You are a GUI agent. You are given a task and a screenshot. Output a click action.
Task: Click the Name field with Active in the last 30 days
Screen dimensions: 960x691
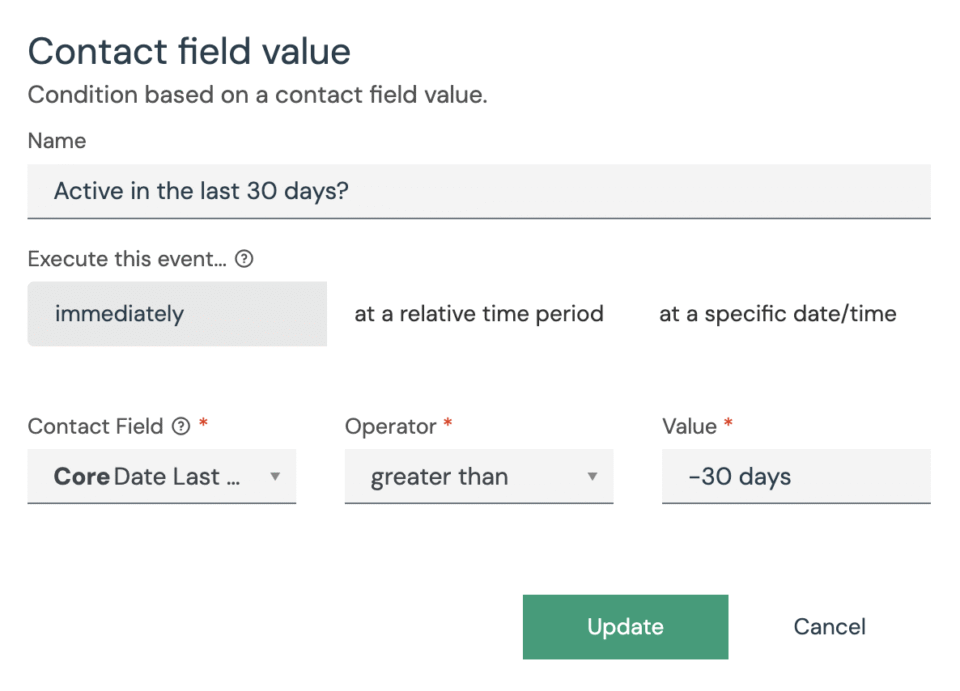[x=478, y=191]
